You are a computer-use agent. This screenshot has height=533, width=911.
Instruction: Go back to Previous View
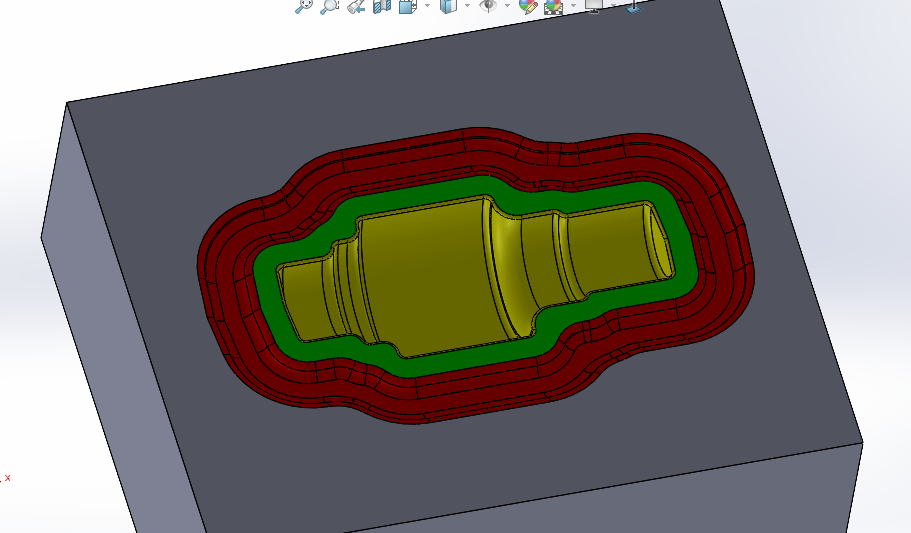[x=355, y=6]
